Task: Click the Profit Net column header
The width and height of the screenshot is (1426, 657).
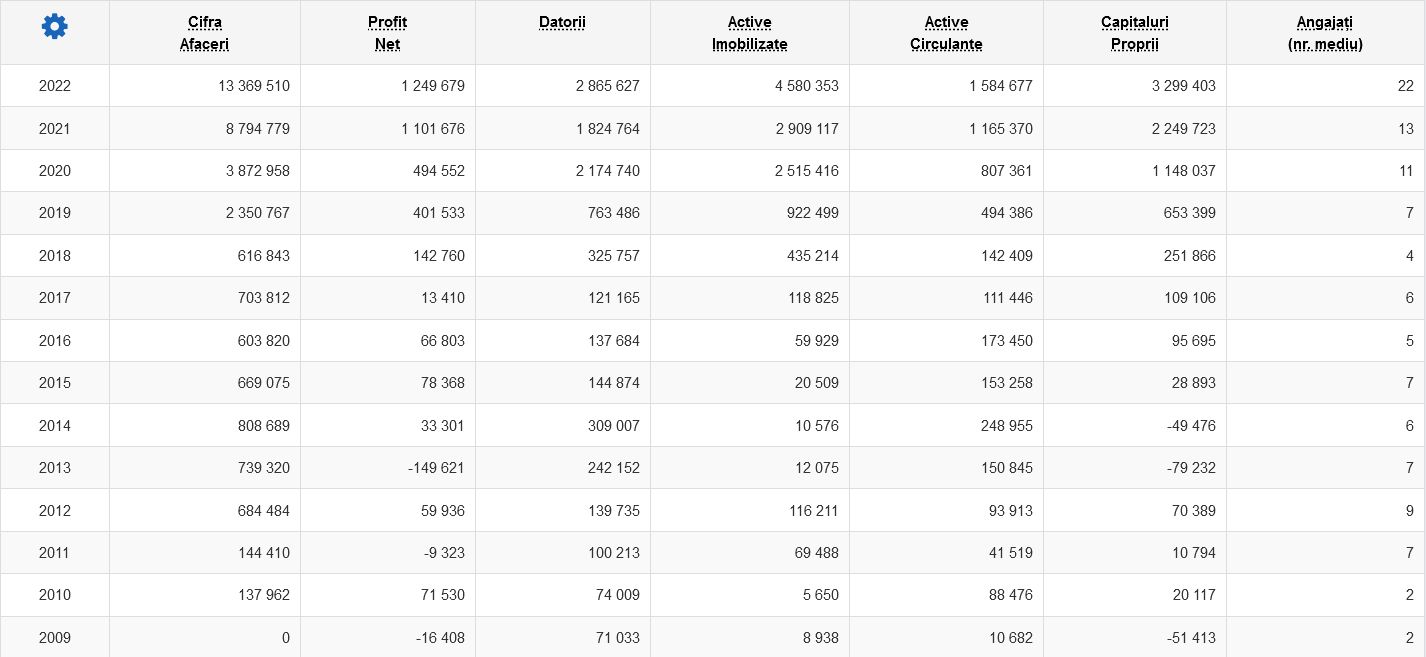Action: click(387, 33)
